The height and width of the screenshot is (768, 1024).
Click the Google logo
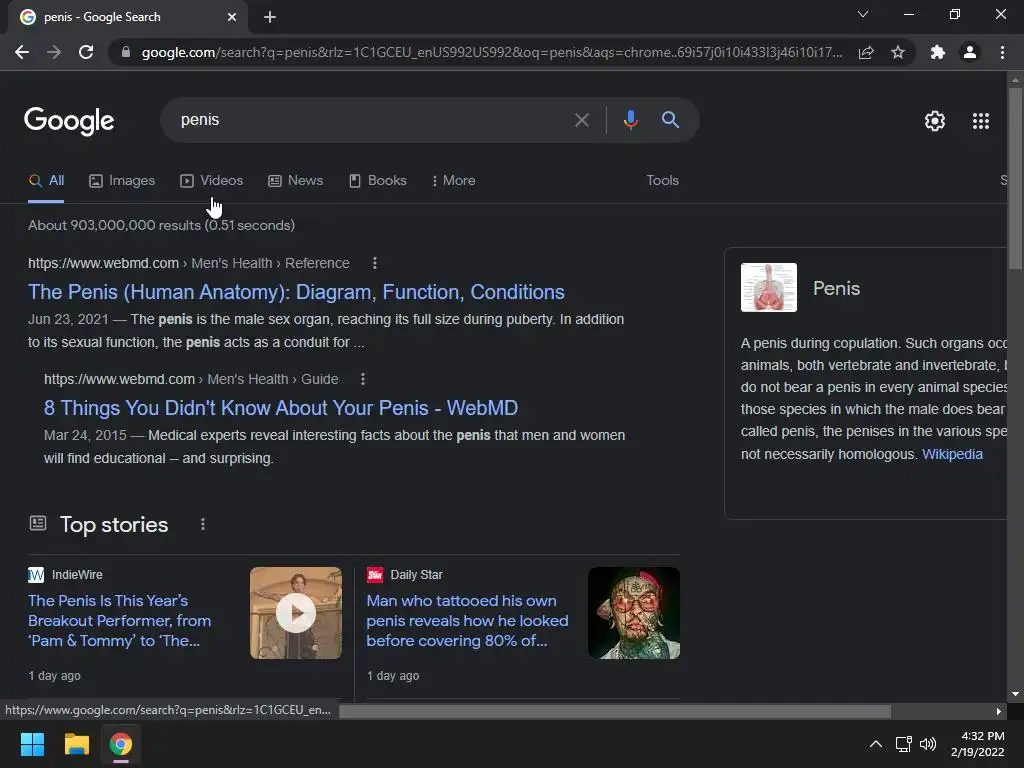(x=69, y=121)
